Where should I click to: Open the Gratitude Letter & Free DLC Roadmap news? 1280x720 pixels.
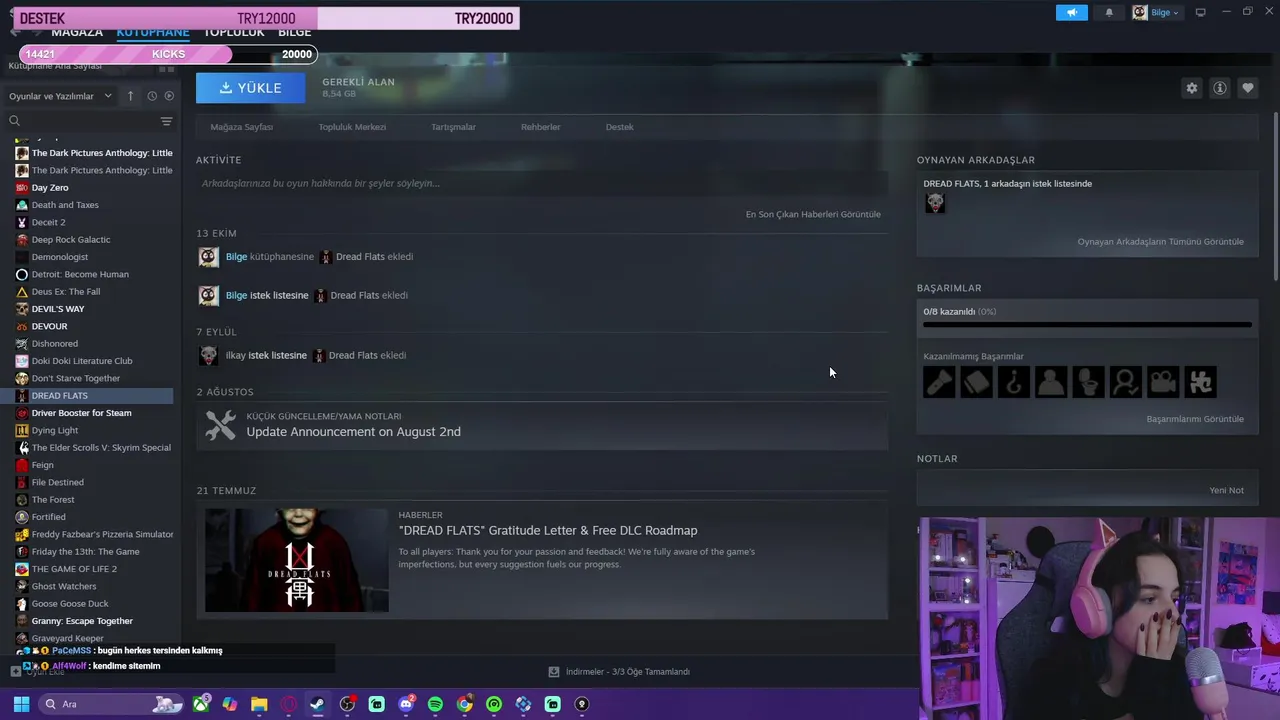[548, 530]
